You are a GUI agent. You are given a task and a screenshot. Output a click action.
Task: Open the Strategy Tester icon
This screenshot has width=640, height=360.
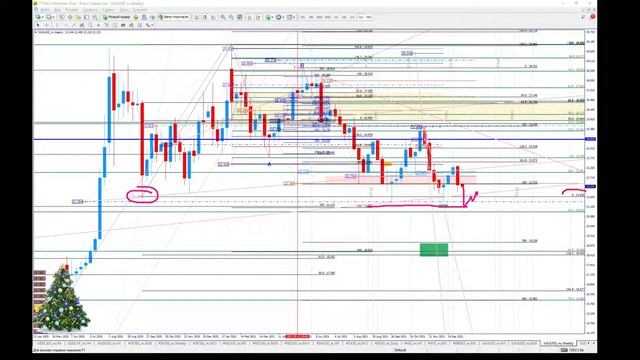click(x=95, y=17)
